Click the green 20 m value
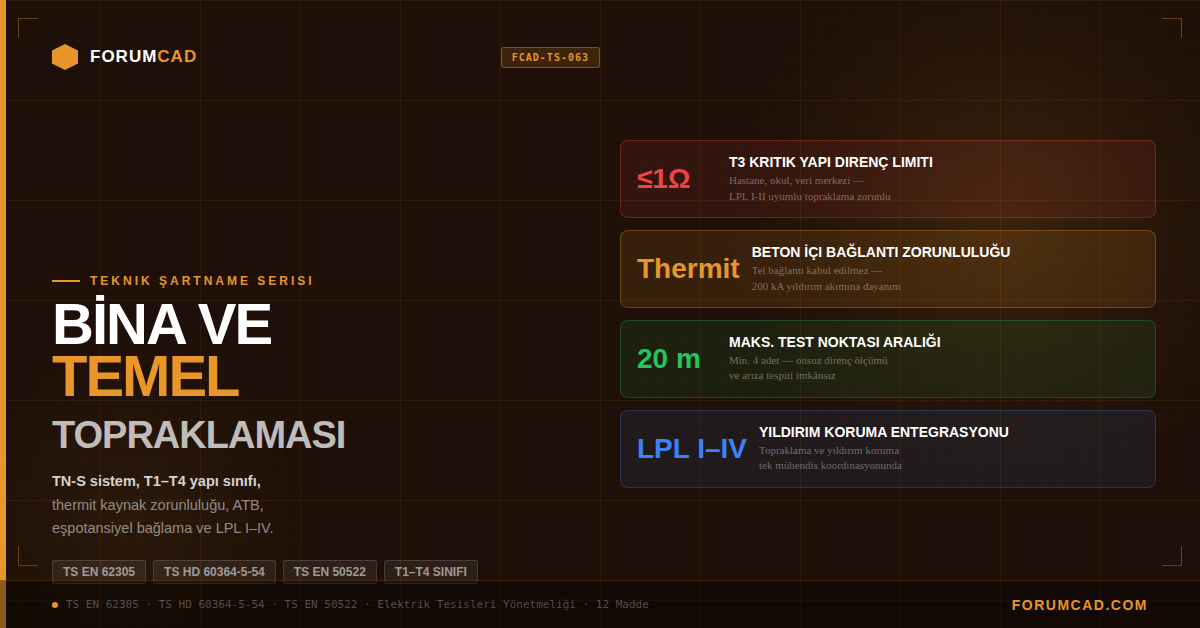 [x=669, y=359]
